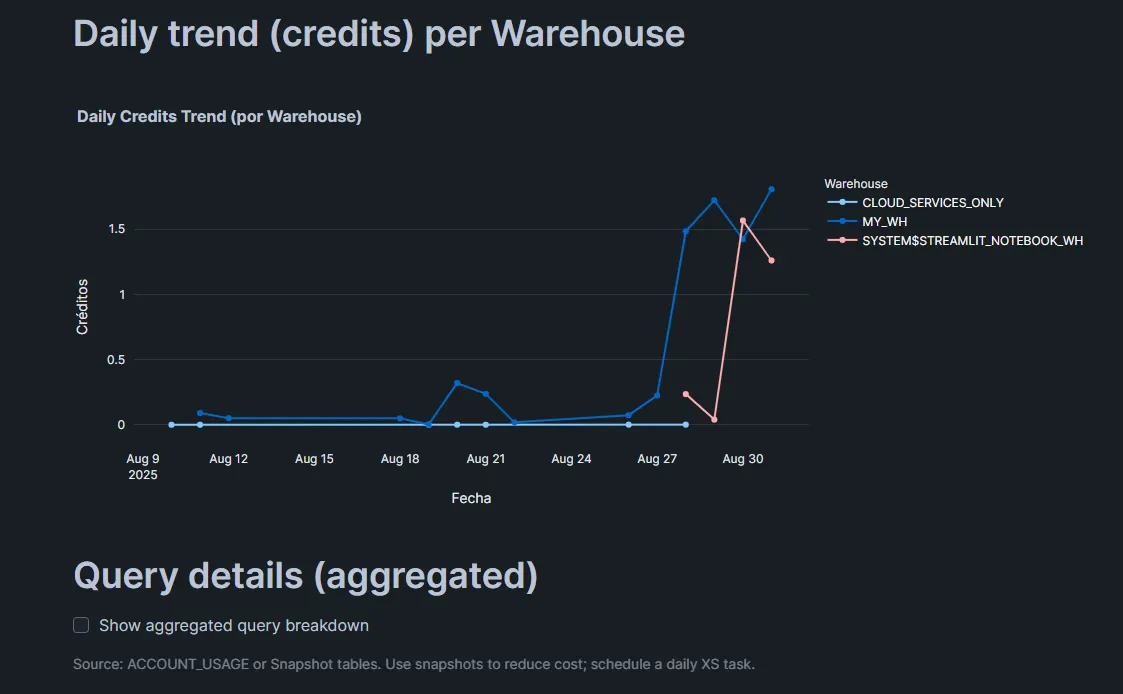Viewport: 1123px width, 694px height.
Task: Click the first data point at Aug 9
Action: pos(171,424)
